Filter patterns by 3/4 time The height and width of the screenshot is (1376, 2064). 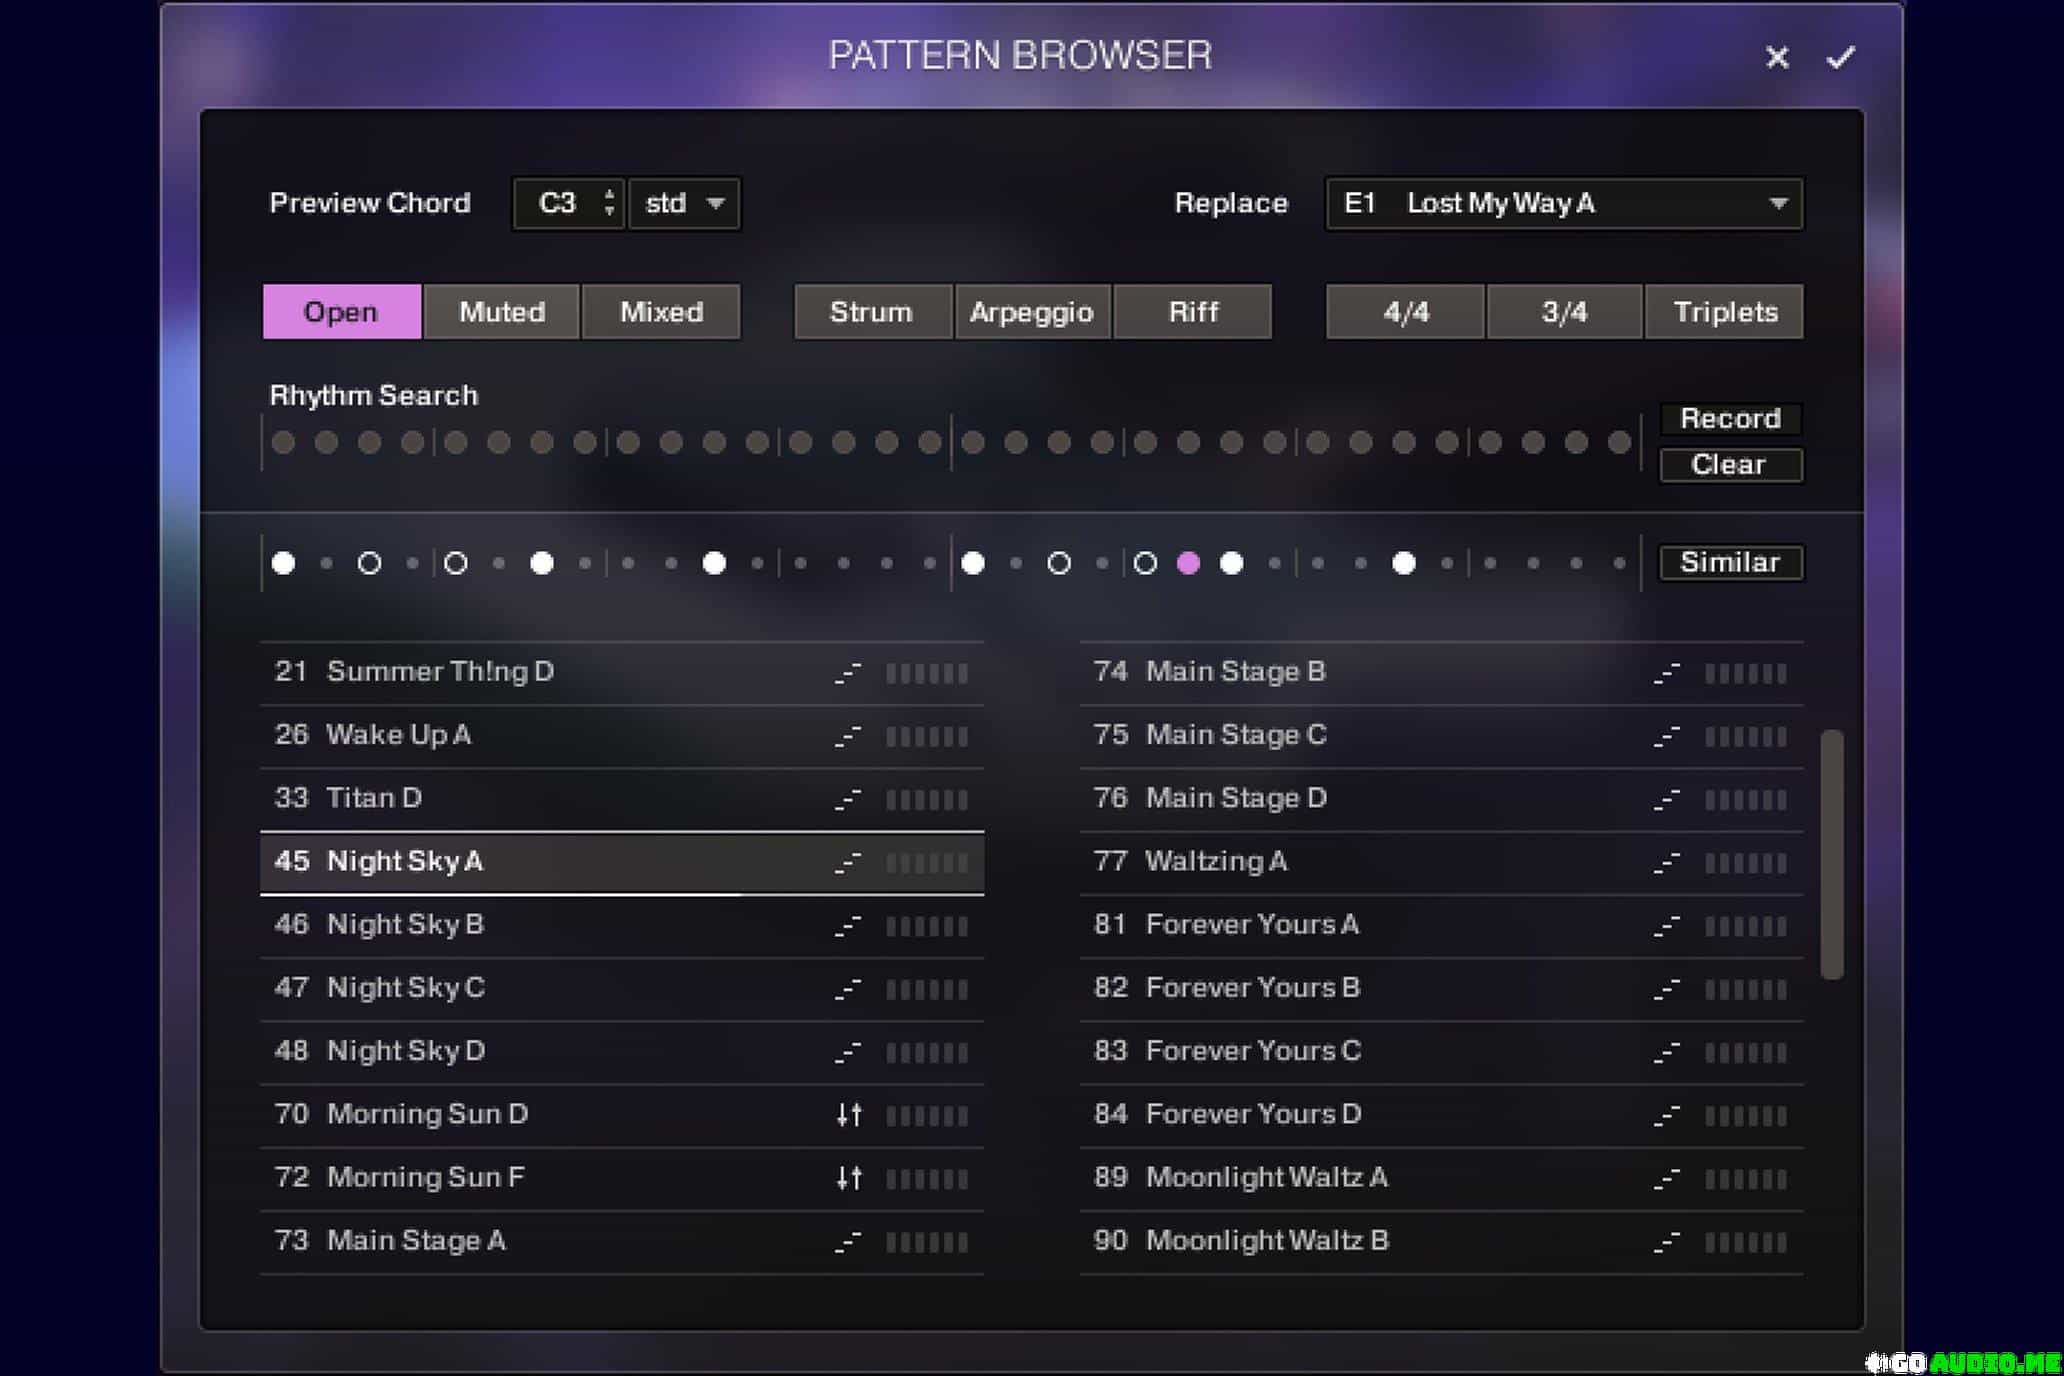pyautogui.click(x=1564, y=312)
